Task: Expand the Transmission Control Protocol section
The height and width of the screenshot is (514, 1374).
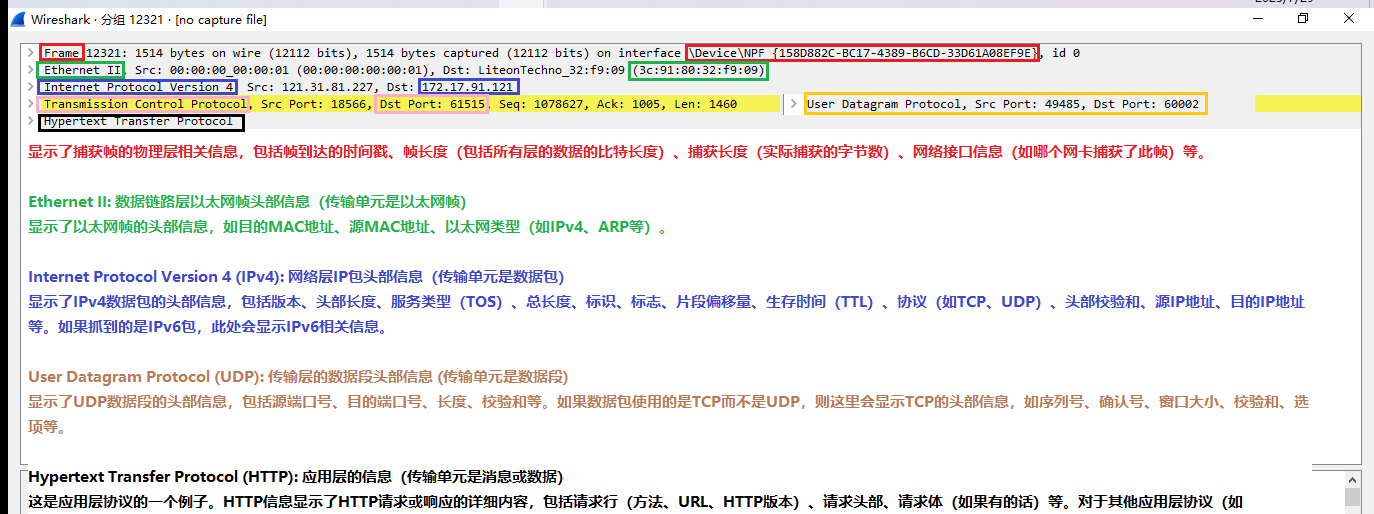Action: [32, 104]
